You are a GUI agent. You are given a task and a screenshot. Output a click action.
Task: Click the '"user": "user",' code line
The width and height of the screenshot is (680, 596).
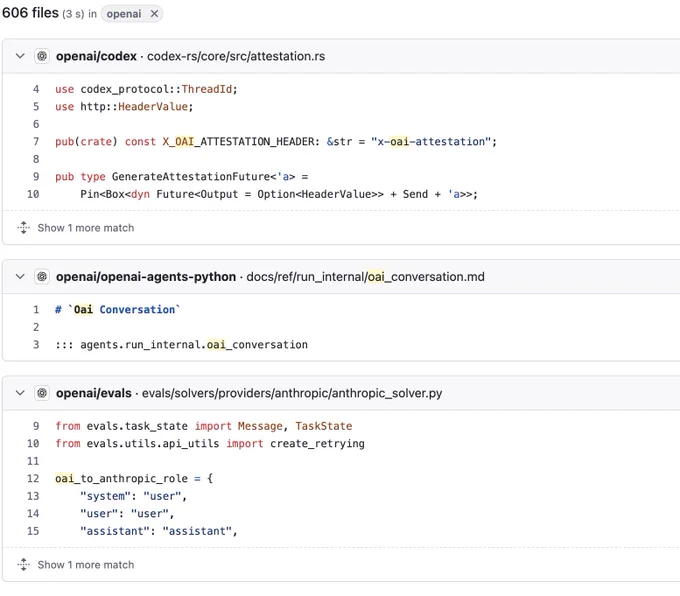tap(127, 514)
